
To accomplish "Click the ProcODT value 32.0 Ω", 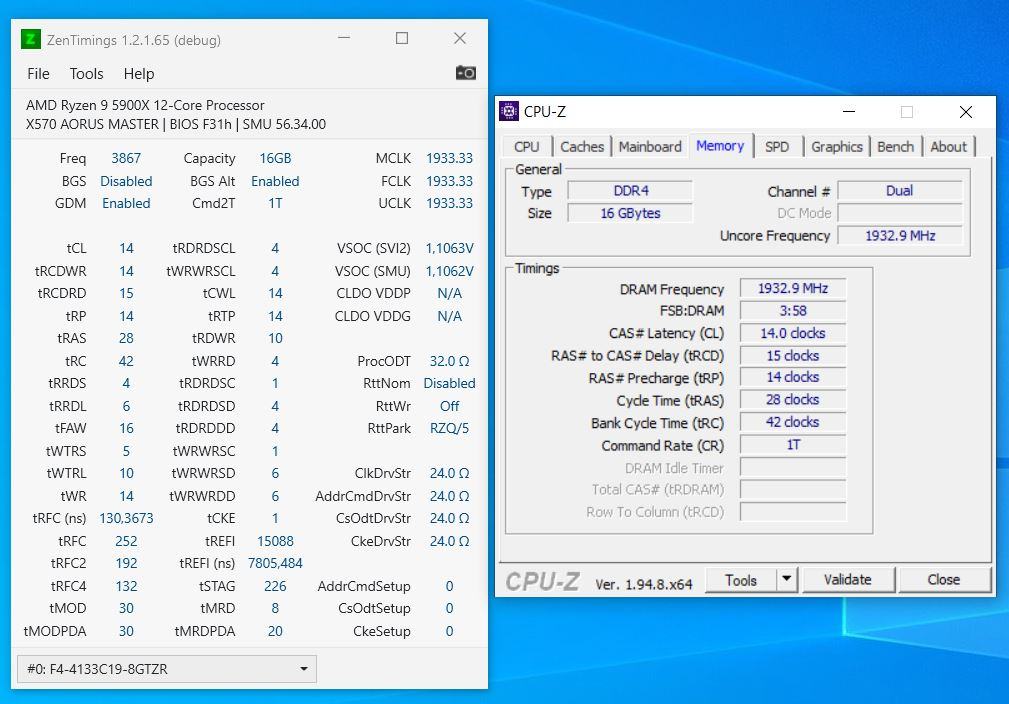I will pos(449,362).
